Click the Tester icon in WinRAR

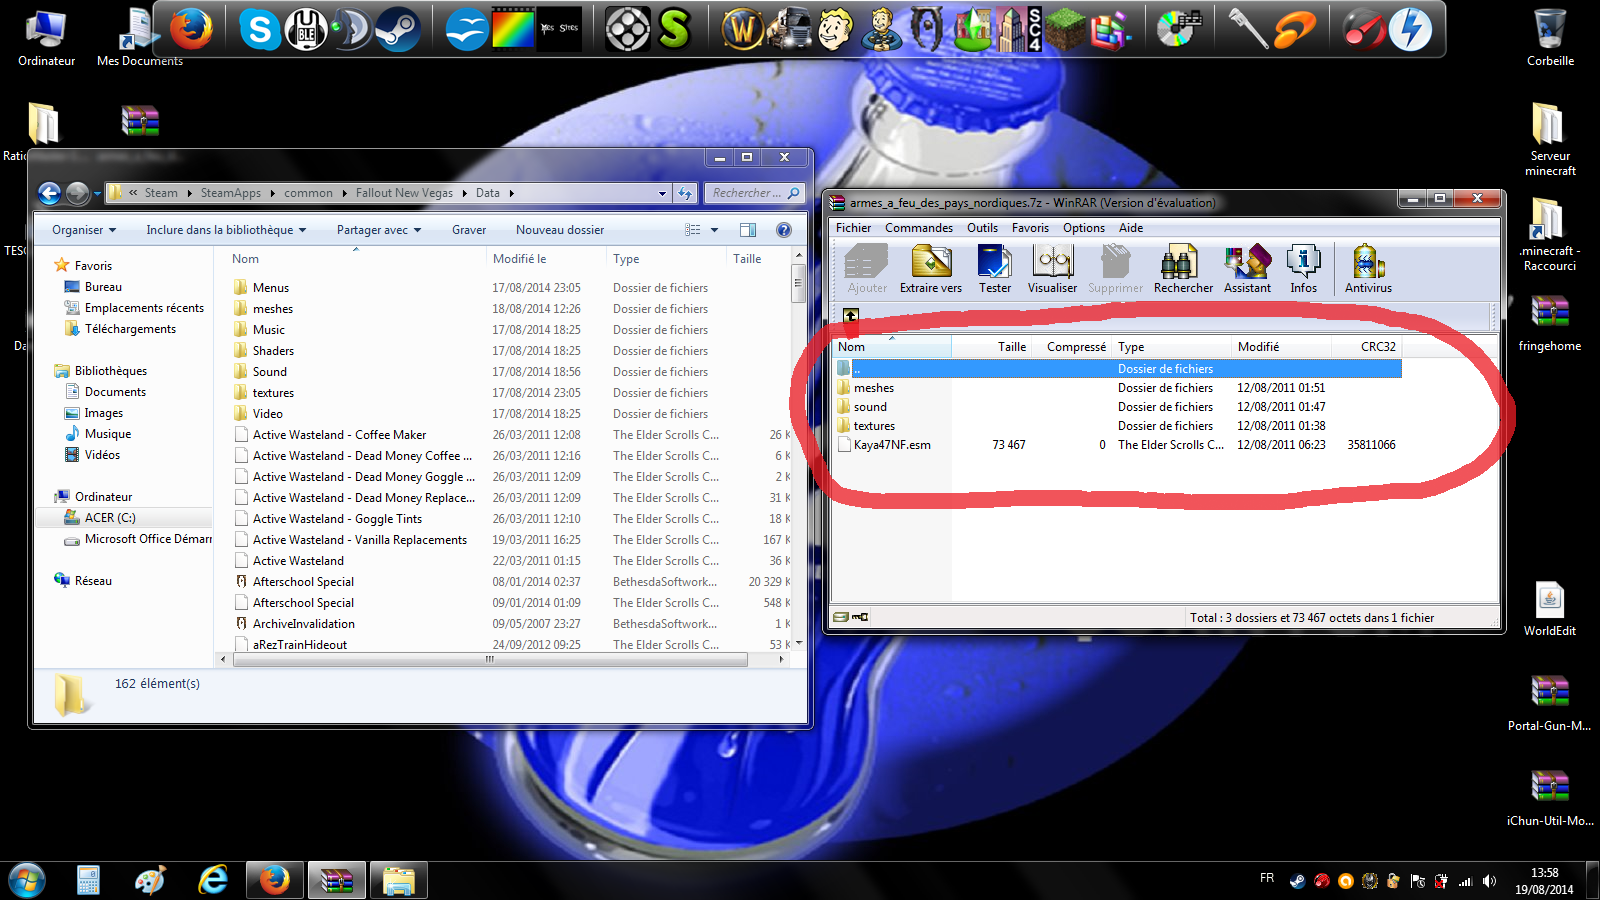pyautogui.click(x=995, y=269)
